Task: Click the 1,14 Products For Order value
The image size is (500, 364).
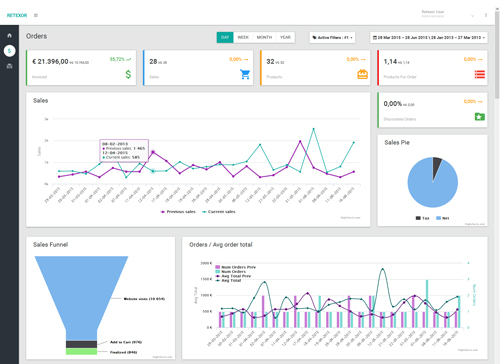Action: [x=390, y=62]
